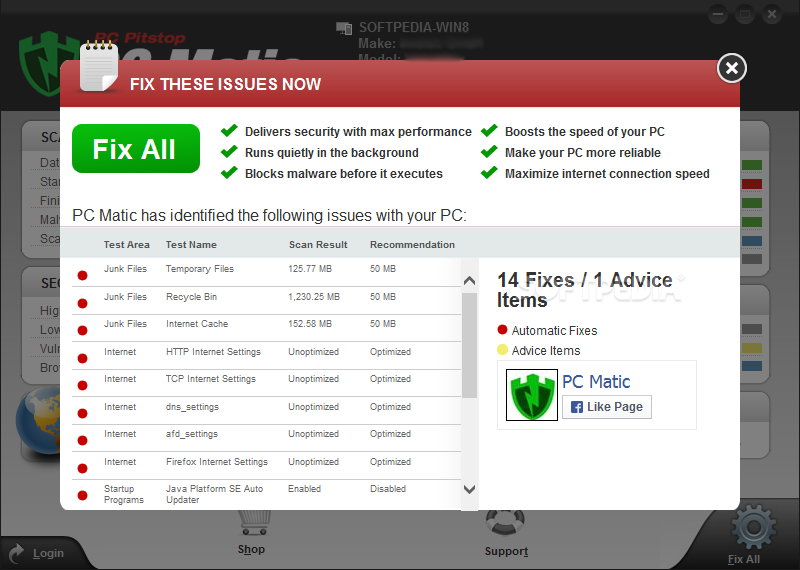The image size is (800, 570).
Task: Click the issues list scroll-up arrow
Action: 469,281
